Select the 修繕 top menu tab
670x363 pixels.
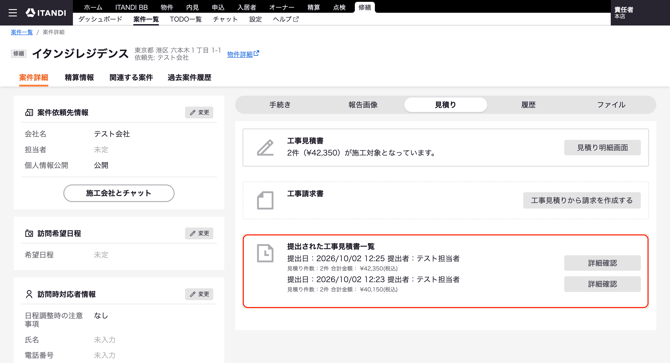click(x=364, y=7)
